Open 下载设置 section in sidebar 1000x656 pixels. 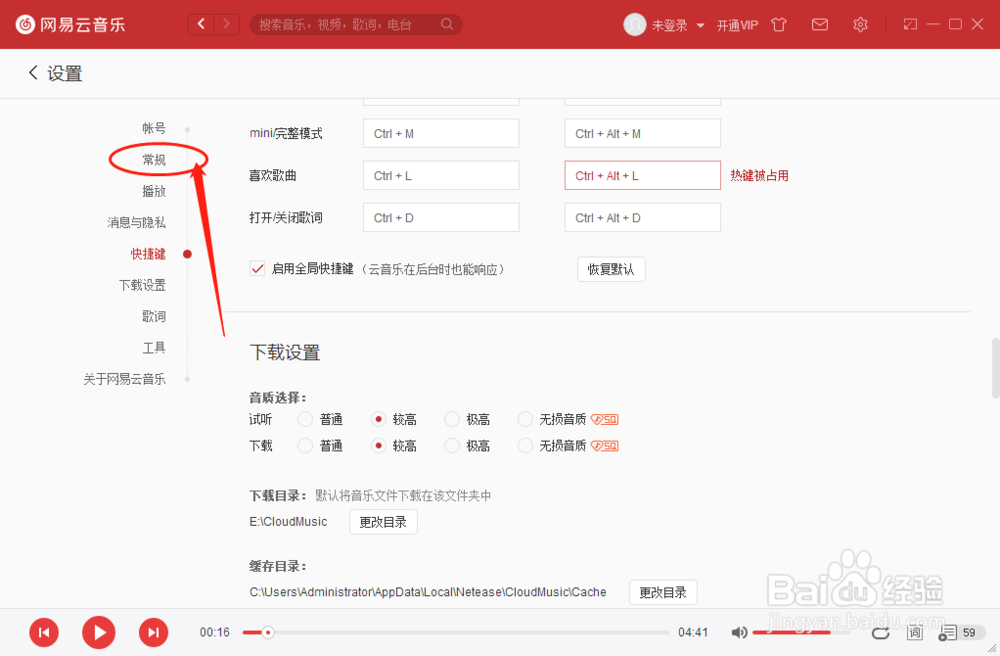pyautogui.click(x=142, y=285)
